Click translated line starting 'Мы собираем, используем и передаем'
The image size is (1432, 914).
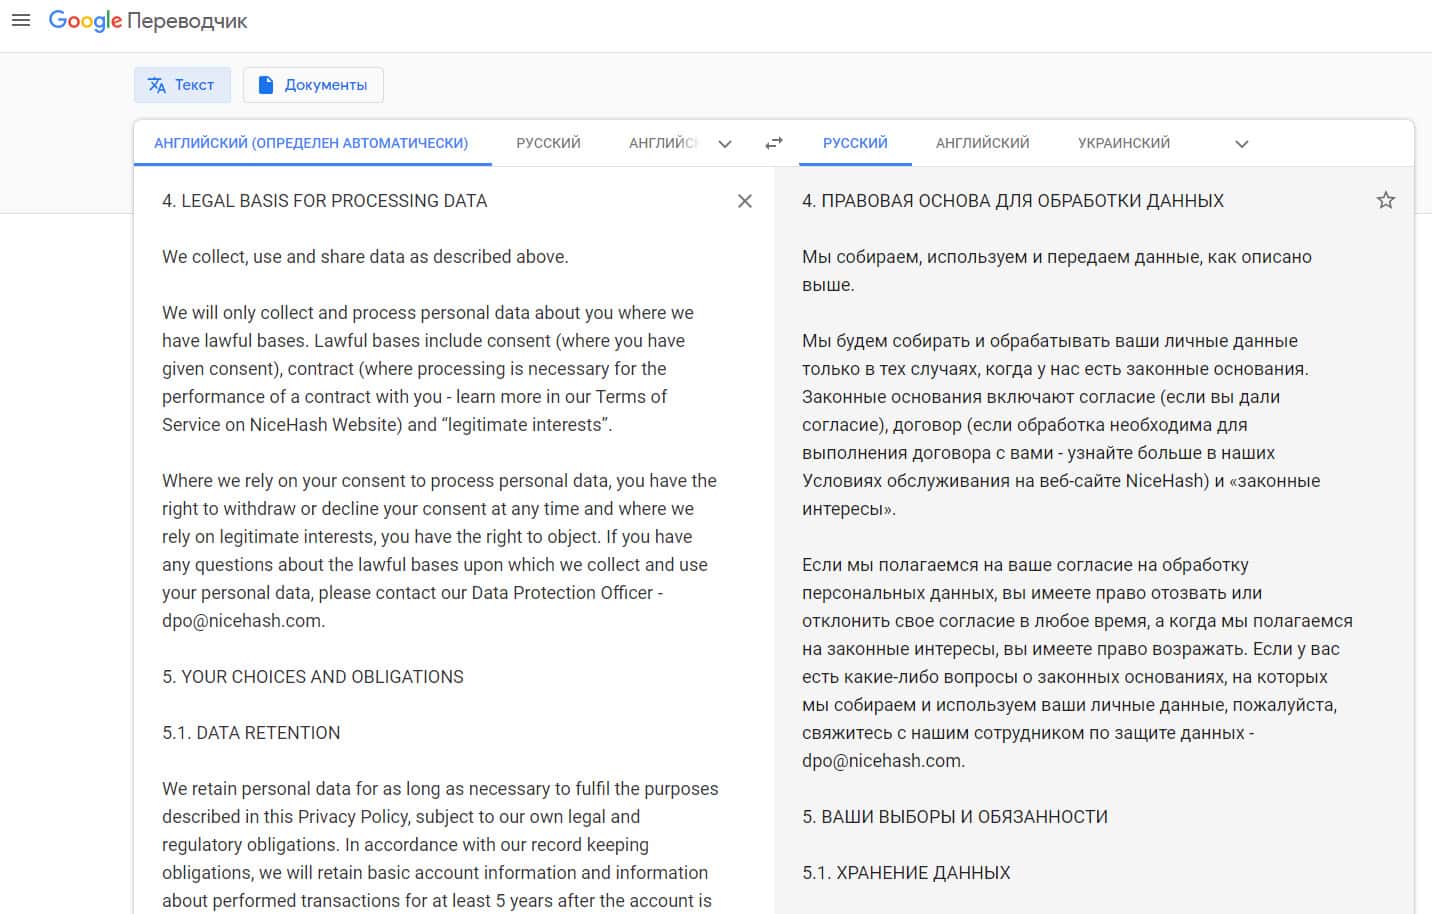point(1057,257)
